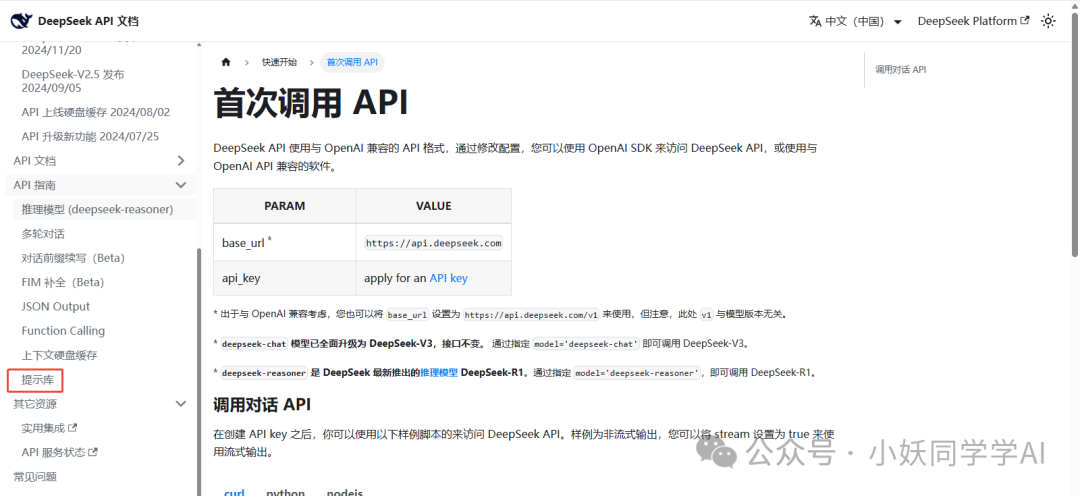
Task: Open DeepSeek-V2.5 发布 2024/09/05 news
Action: click(x=73, y=81)
